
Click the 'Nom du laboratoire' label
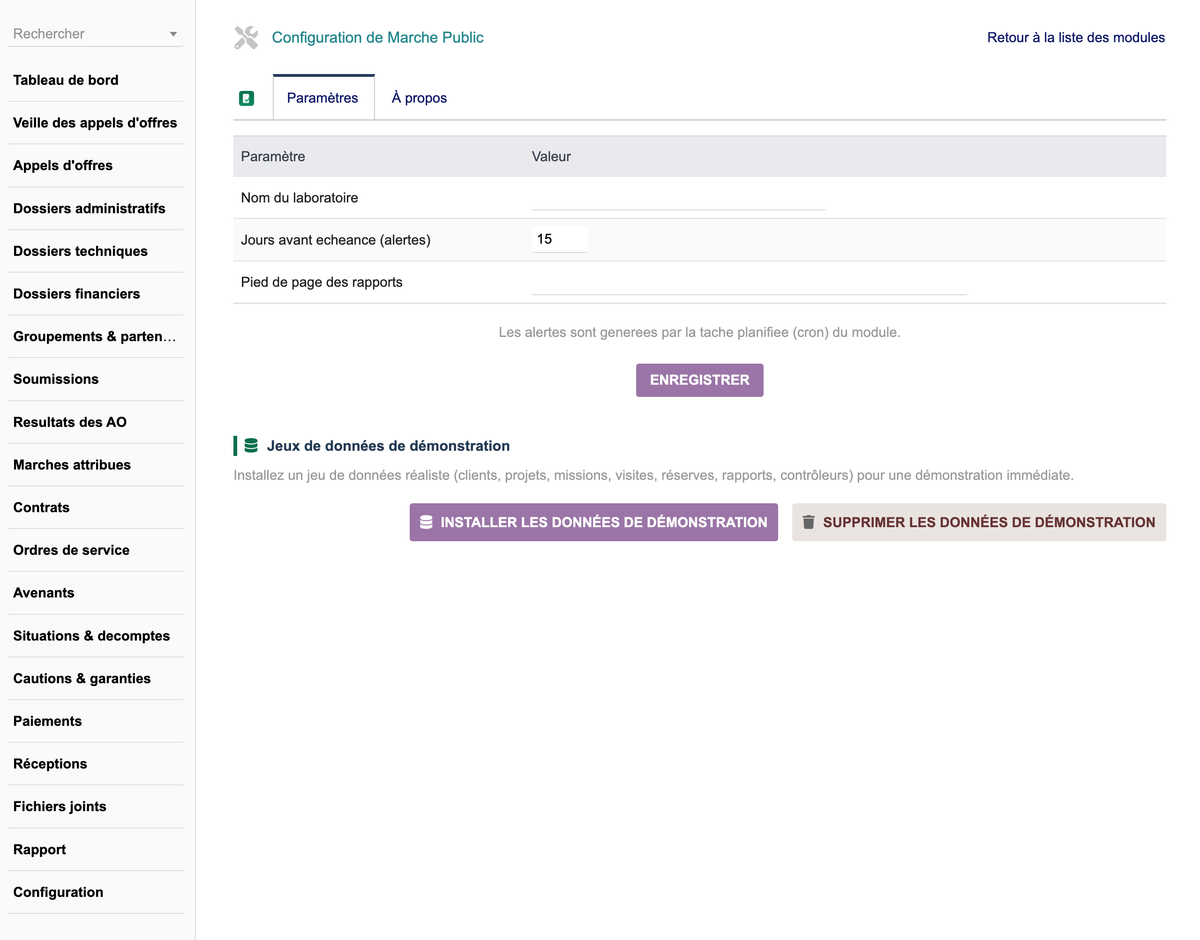(x=299, y=198)
